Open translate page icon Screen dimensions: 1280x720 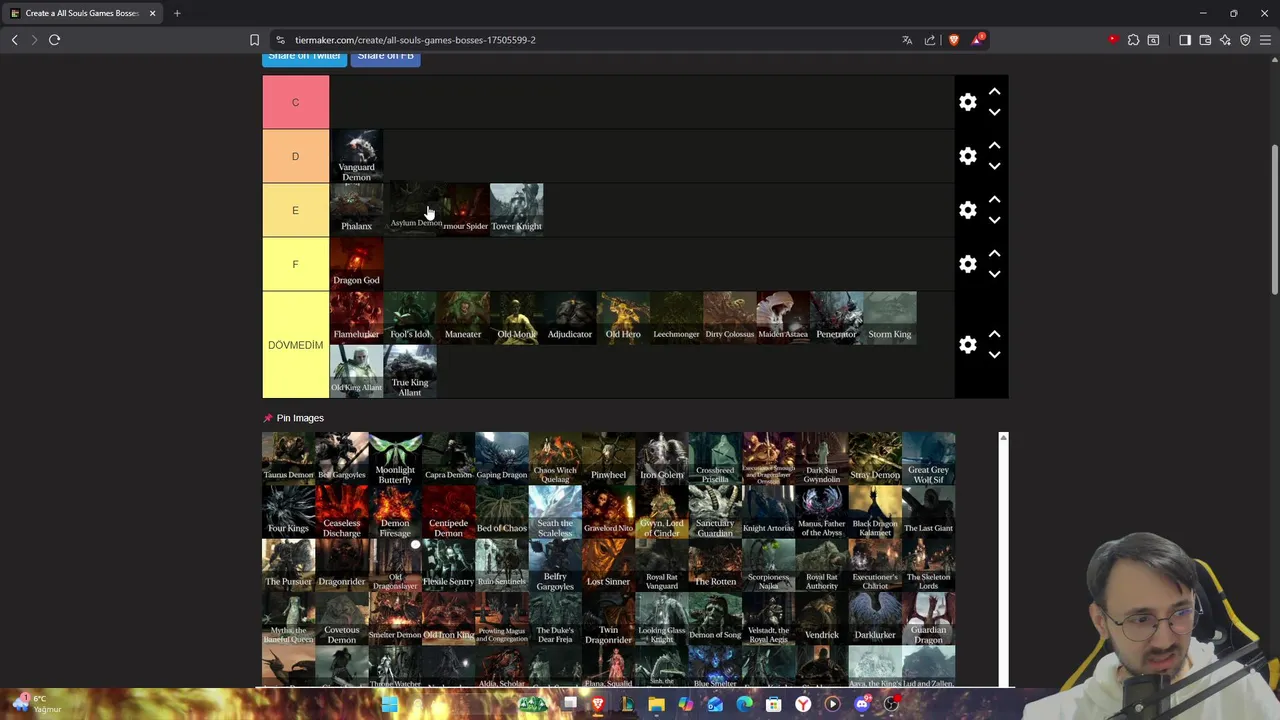(x=907, y=40)
